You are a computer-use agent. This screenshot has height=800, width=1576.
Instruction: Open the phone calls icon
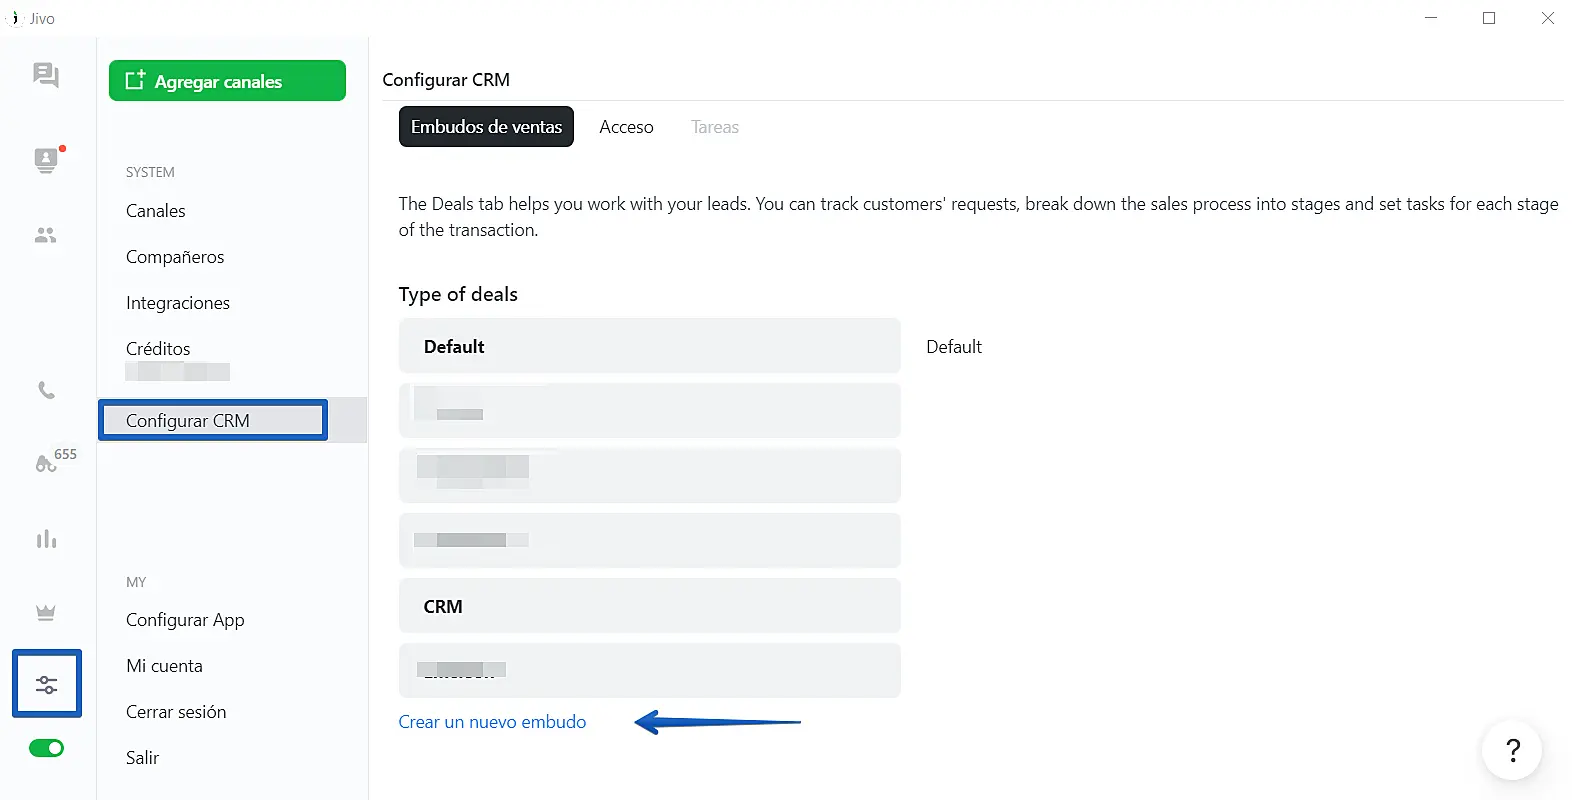pos(46,390)
